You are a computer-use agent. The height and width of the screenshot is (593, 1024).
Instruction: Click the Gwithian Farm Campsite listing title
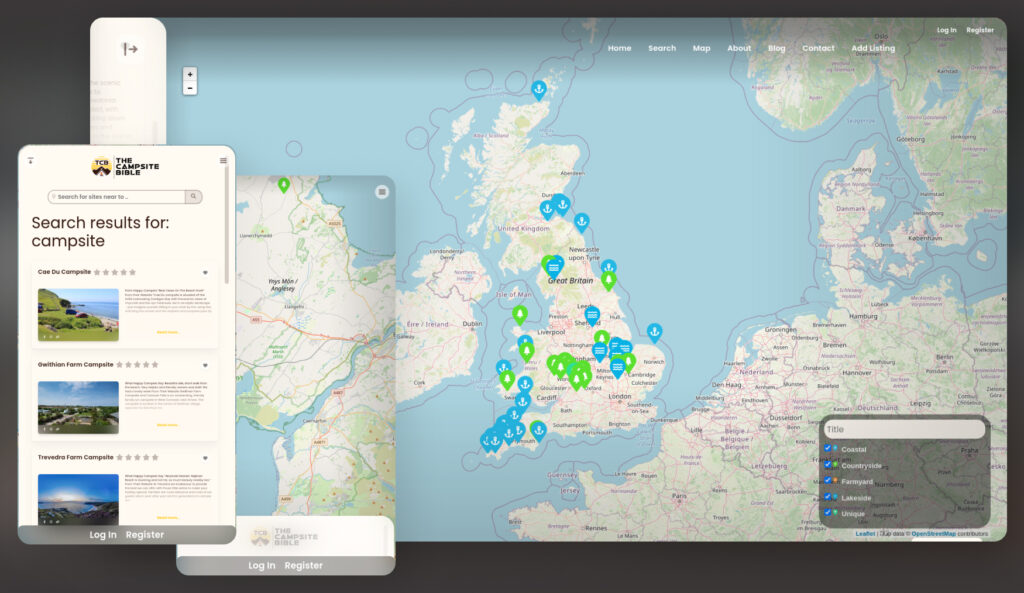76,365
